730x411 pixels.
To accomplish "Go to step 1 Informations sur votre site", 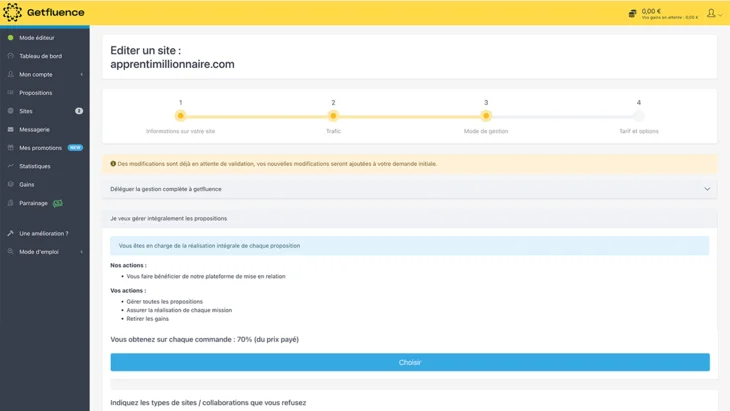I will (x=180, y=116).
